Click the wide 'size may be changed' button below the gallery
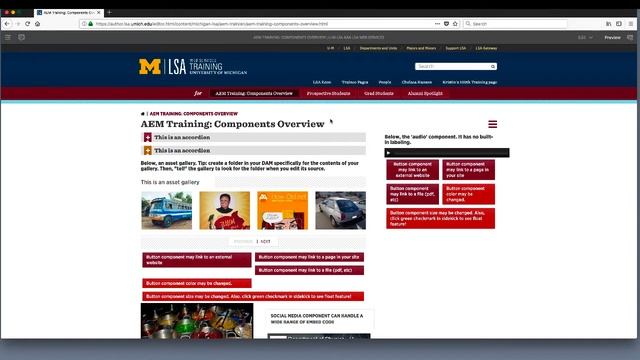The height and width of the screenshot is (360, 640). coord(253,296)
